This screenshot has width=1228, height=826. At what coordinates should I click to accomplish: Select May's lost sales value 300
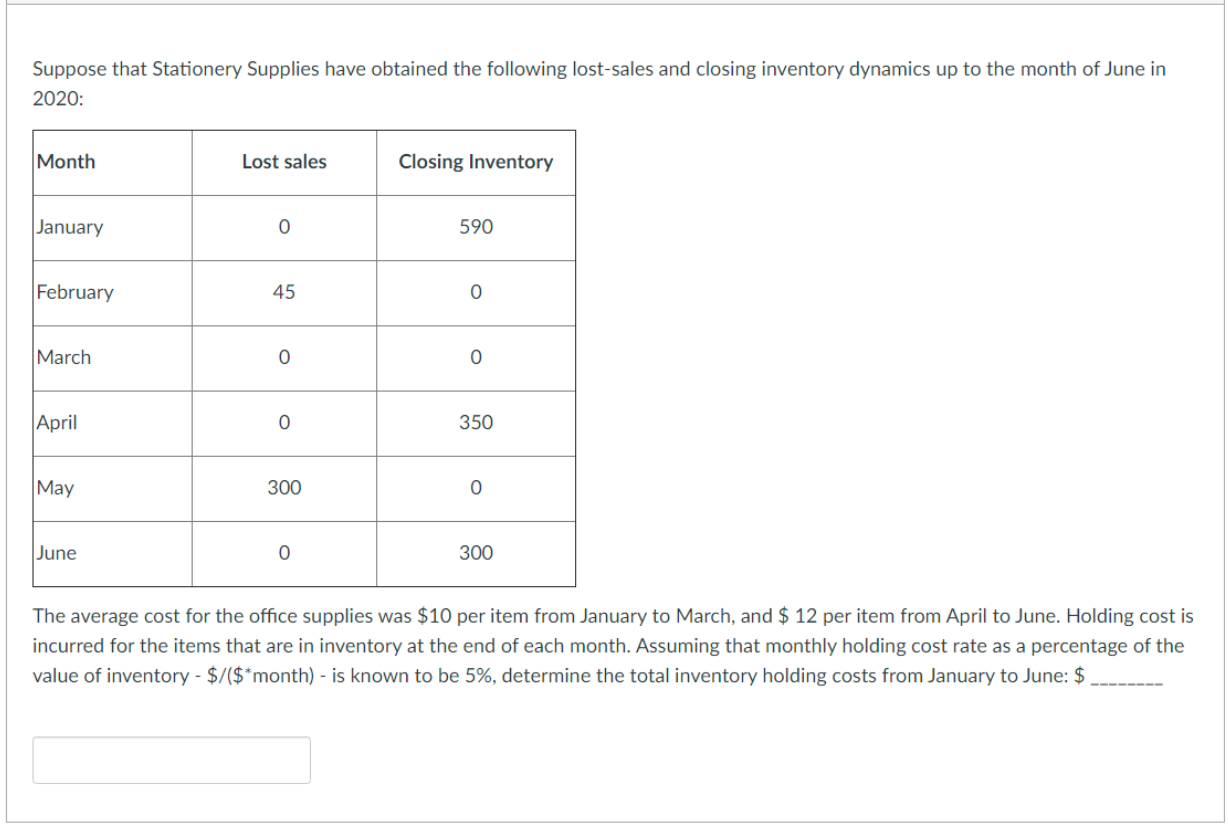tap(283, 488)
